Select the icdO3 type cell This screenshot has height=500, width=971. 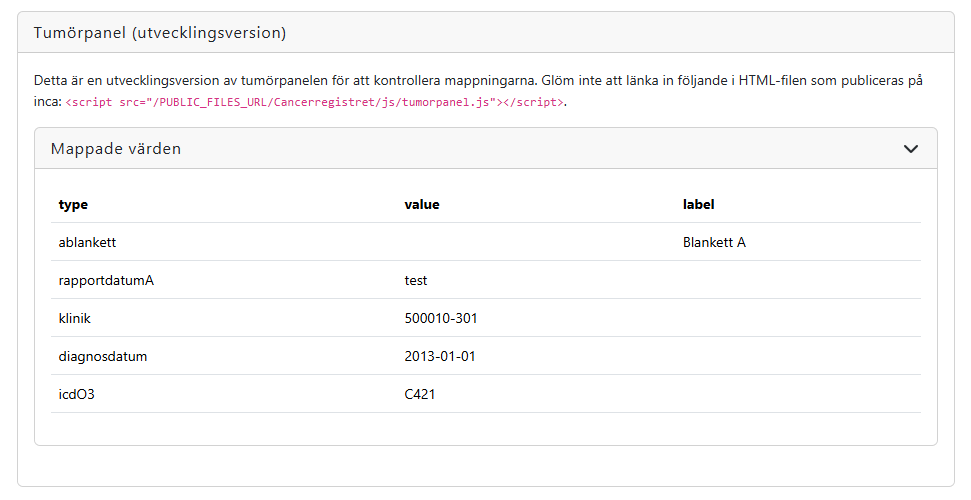77,395
